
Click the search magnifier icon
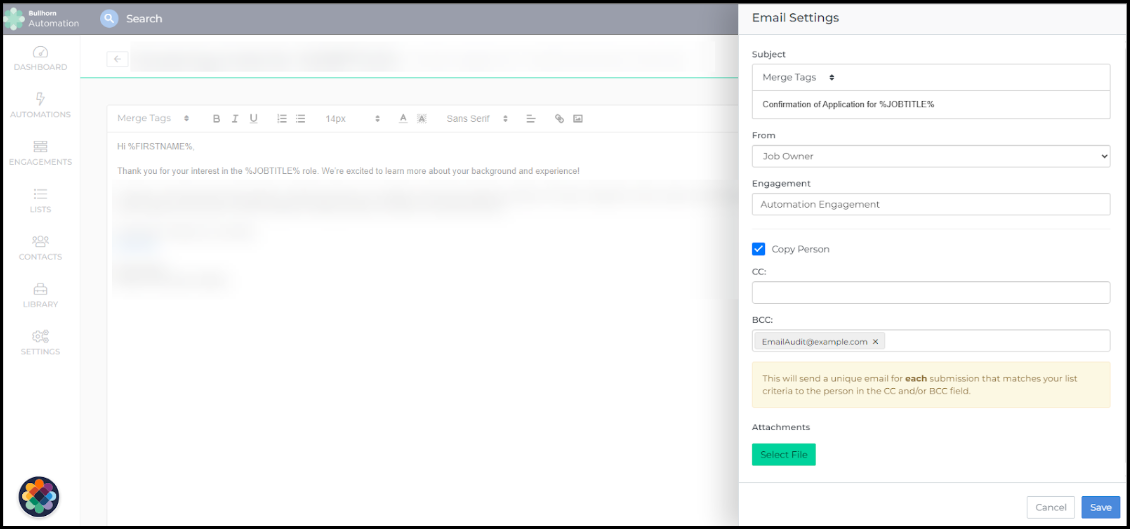pyautogui.click(x=109, y=18)
